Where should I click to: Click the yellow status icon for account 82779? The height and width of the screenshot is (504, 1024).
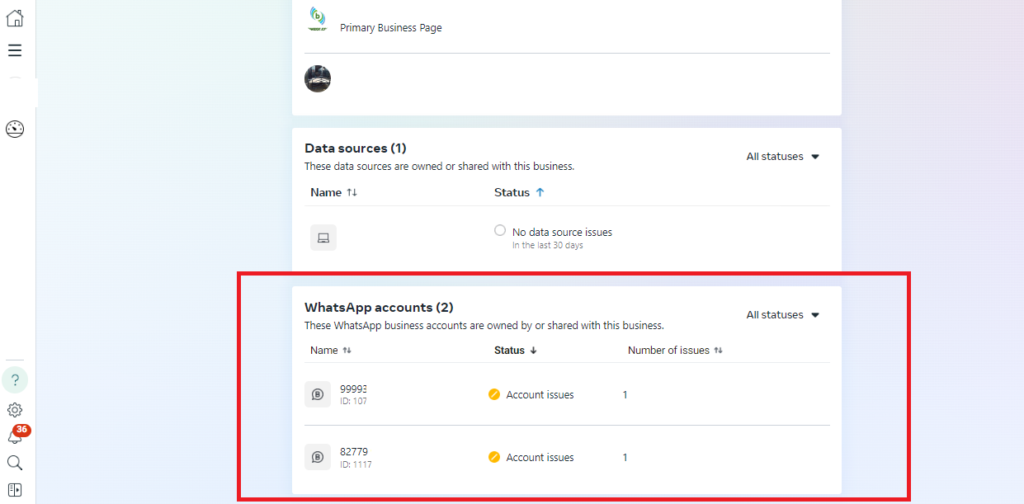coord(494,457)
